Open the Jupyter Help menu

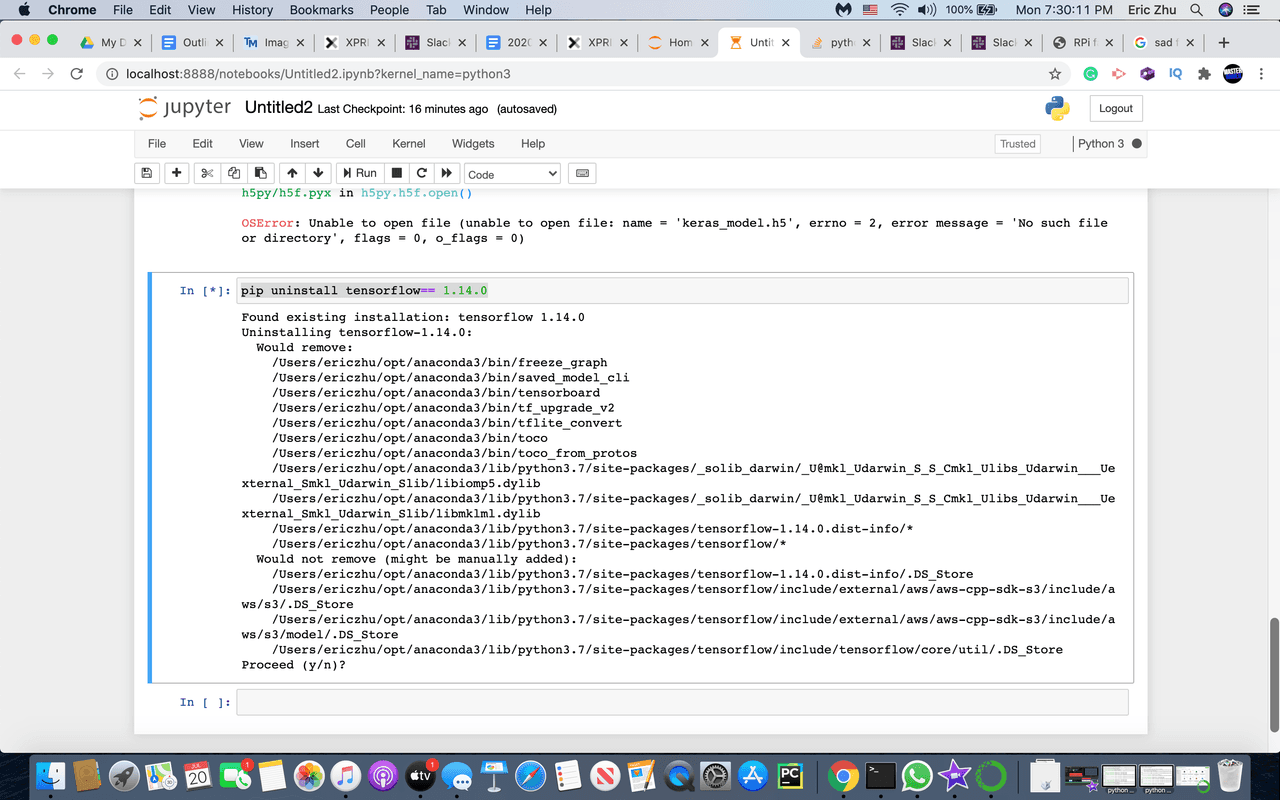coord(533,143)
